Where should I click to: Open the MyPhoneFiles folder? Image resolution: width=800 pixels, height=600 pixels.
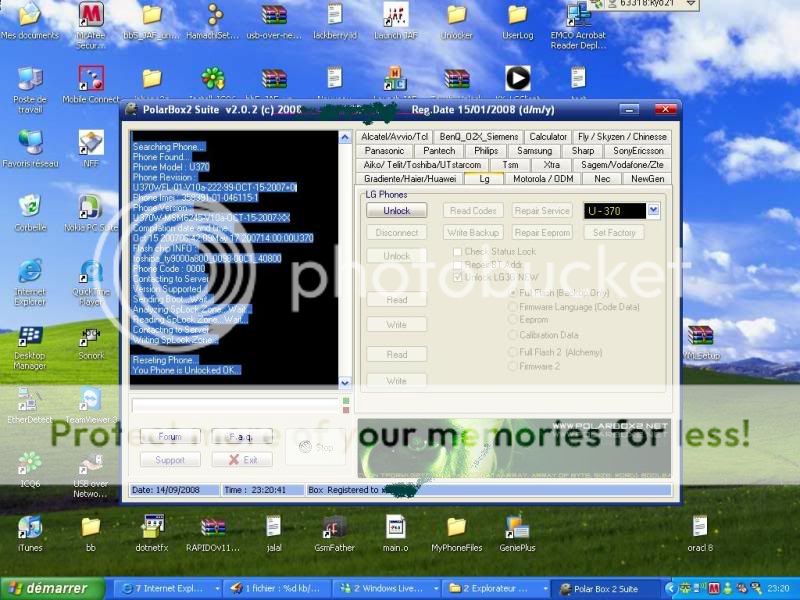[457, 534]
